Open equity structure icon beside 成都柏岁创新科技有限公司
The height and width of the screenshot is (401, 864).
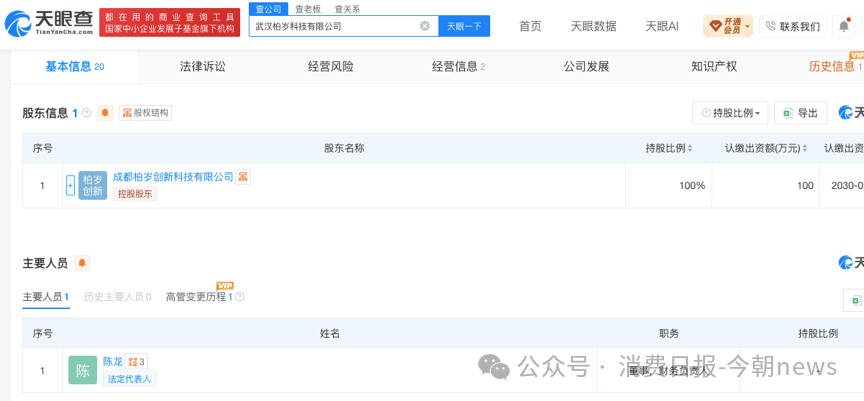[x=243, y=177]
